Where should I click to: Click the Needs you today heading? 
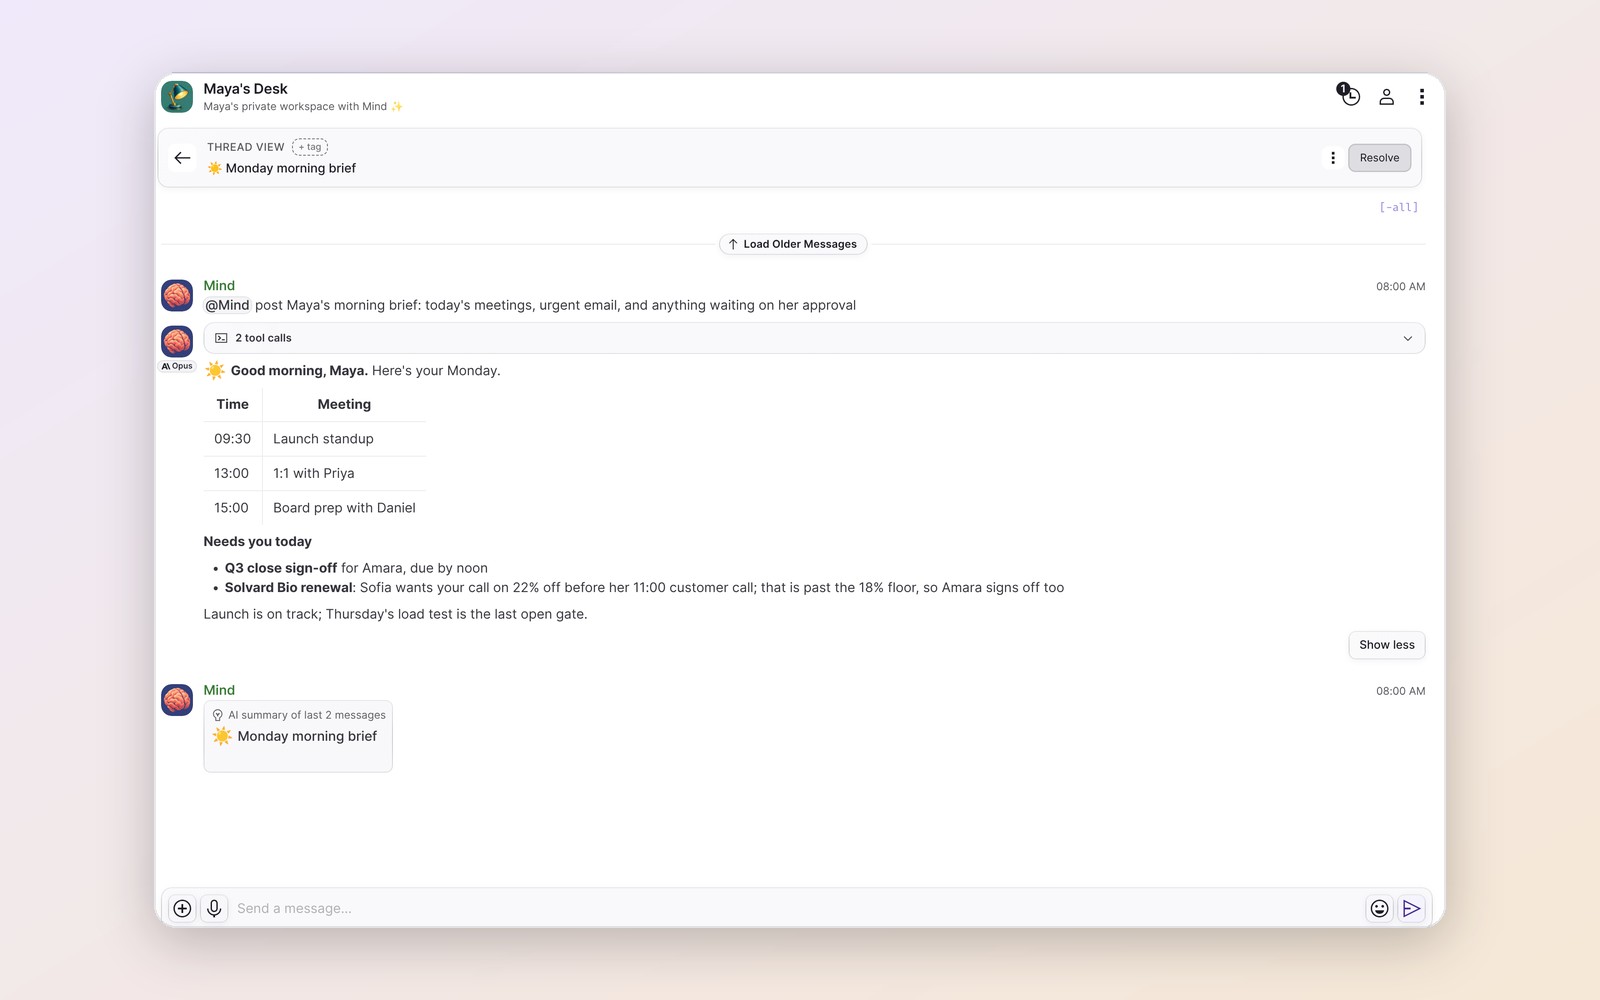point(258,541)
